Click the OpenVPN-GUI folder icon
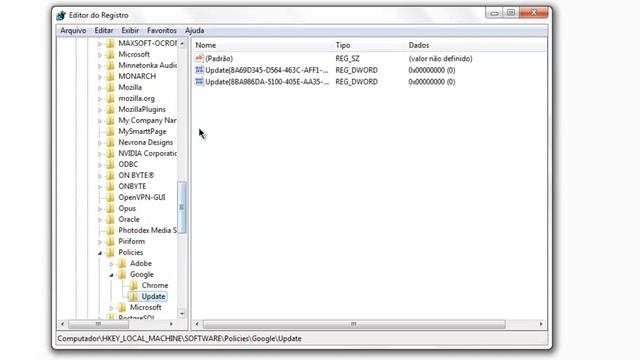Image resolution: width=640 pixels, height=360 pixels. [x=110, y=198]
